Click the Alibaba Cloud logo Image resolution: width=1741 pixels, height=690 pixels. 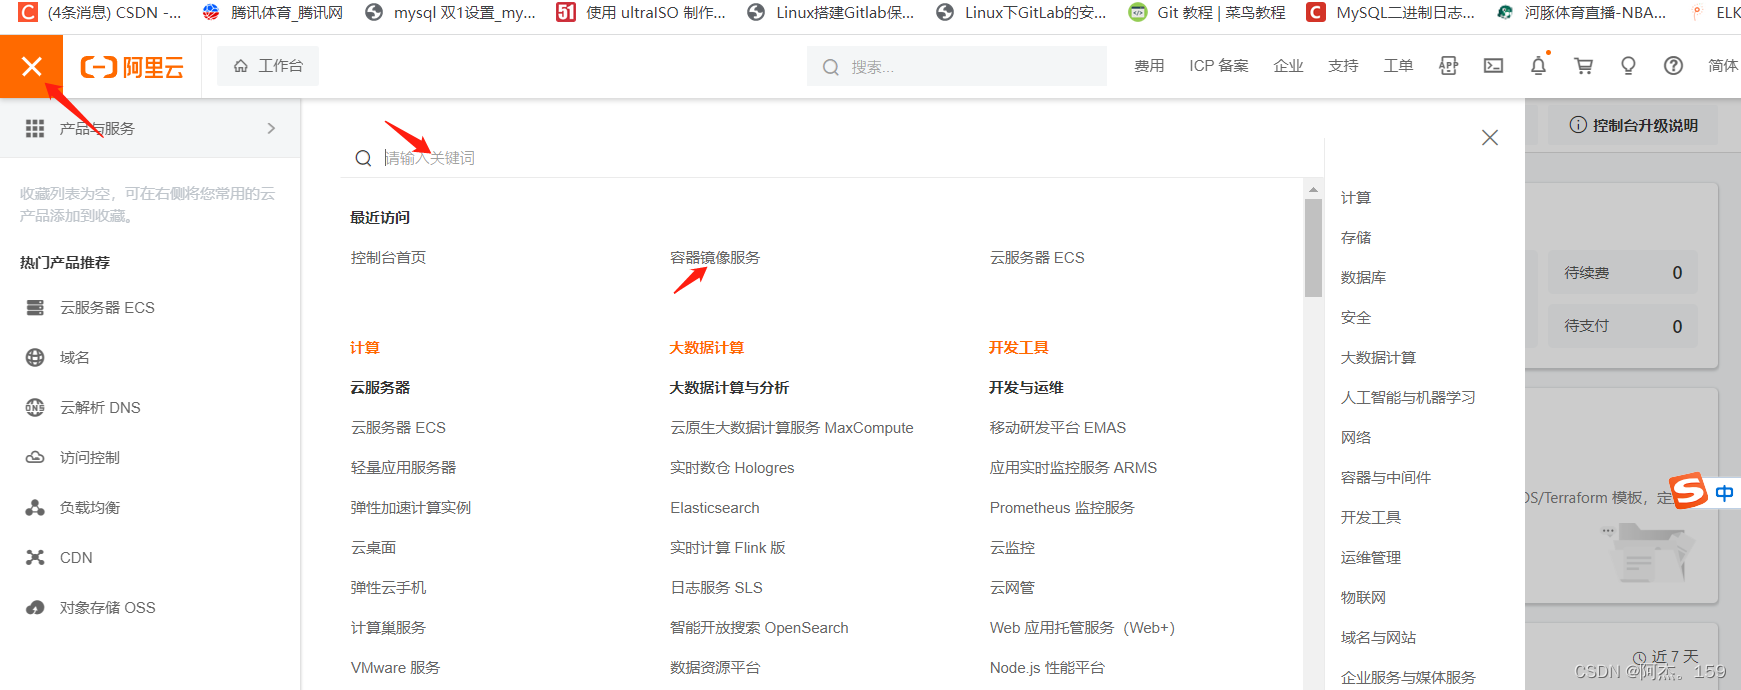[132, 67]
